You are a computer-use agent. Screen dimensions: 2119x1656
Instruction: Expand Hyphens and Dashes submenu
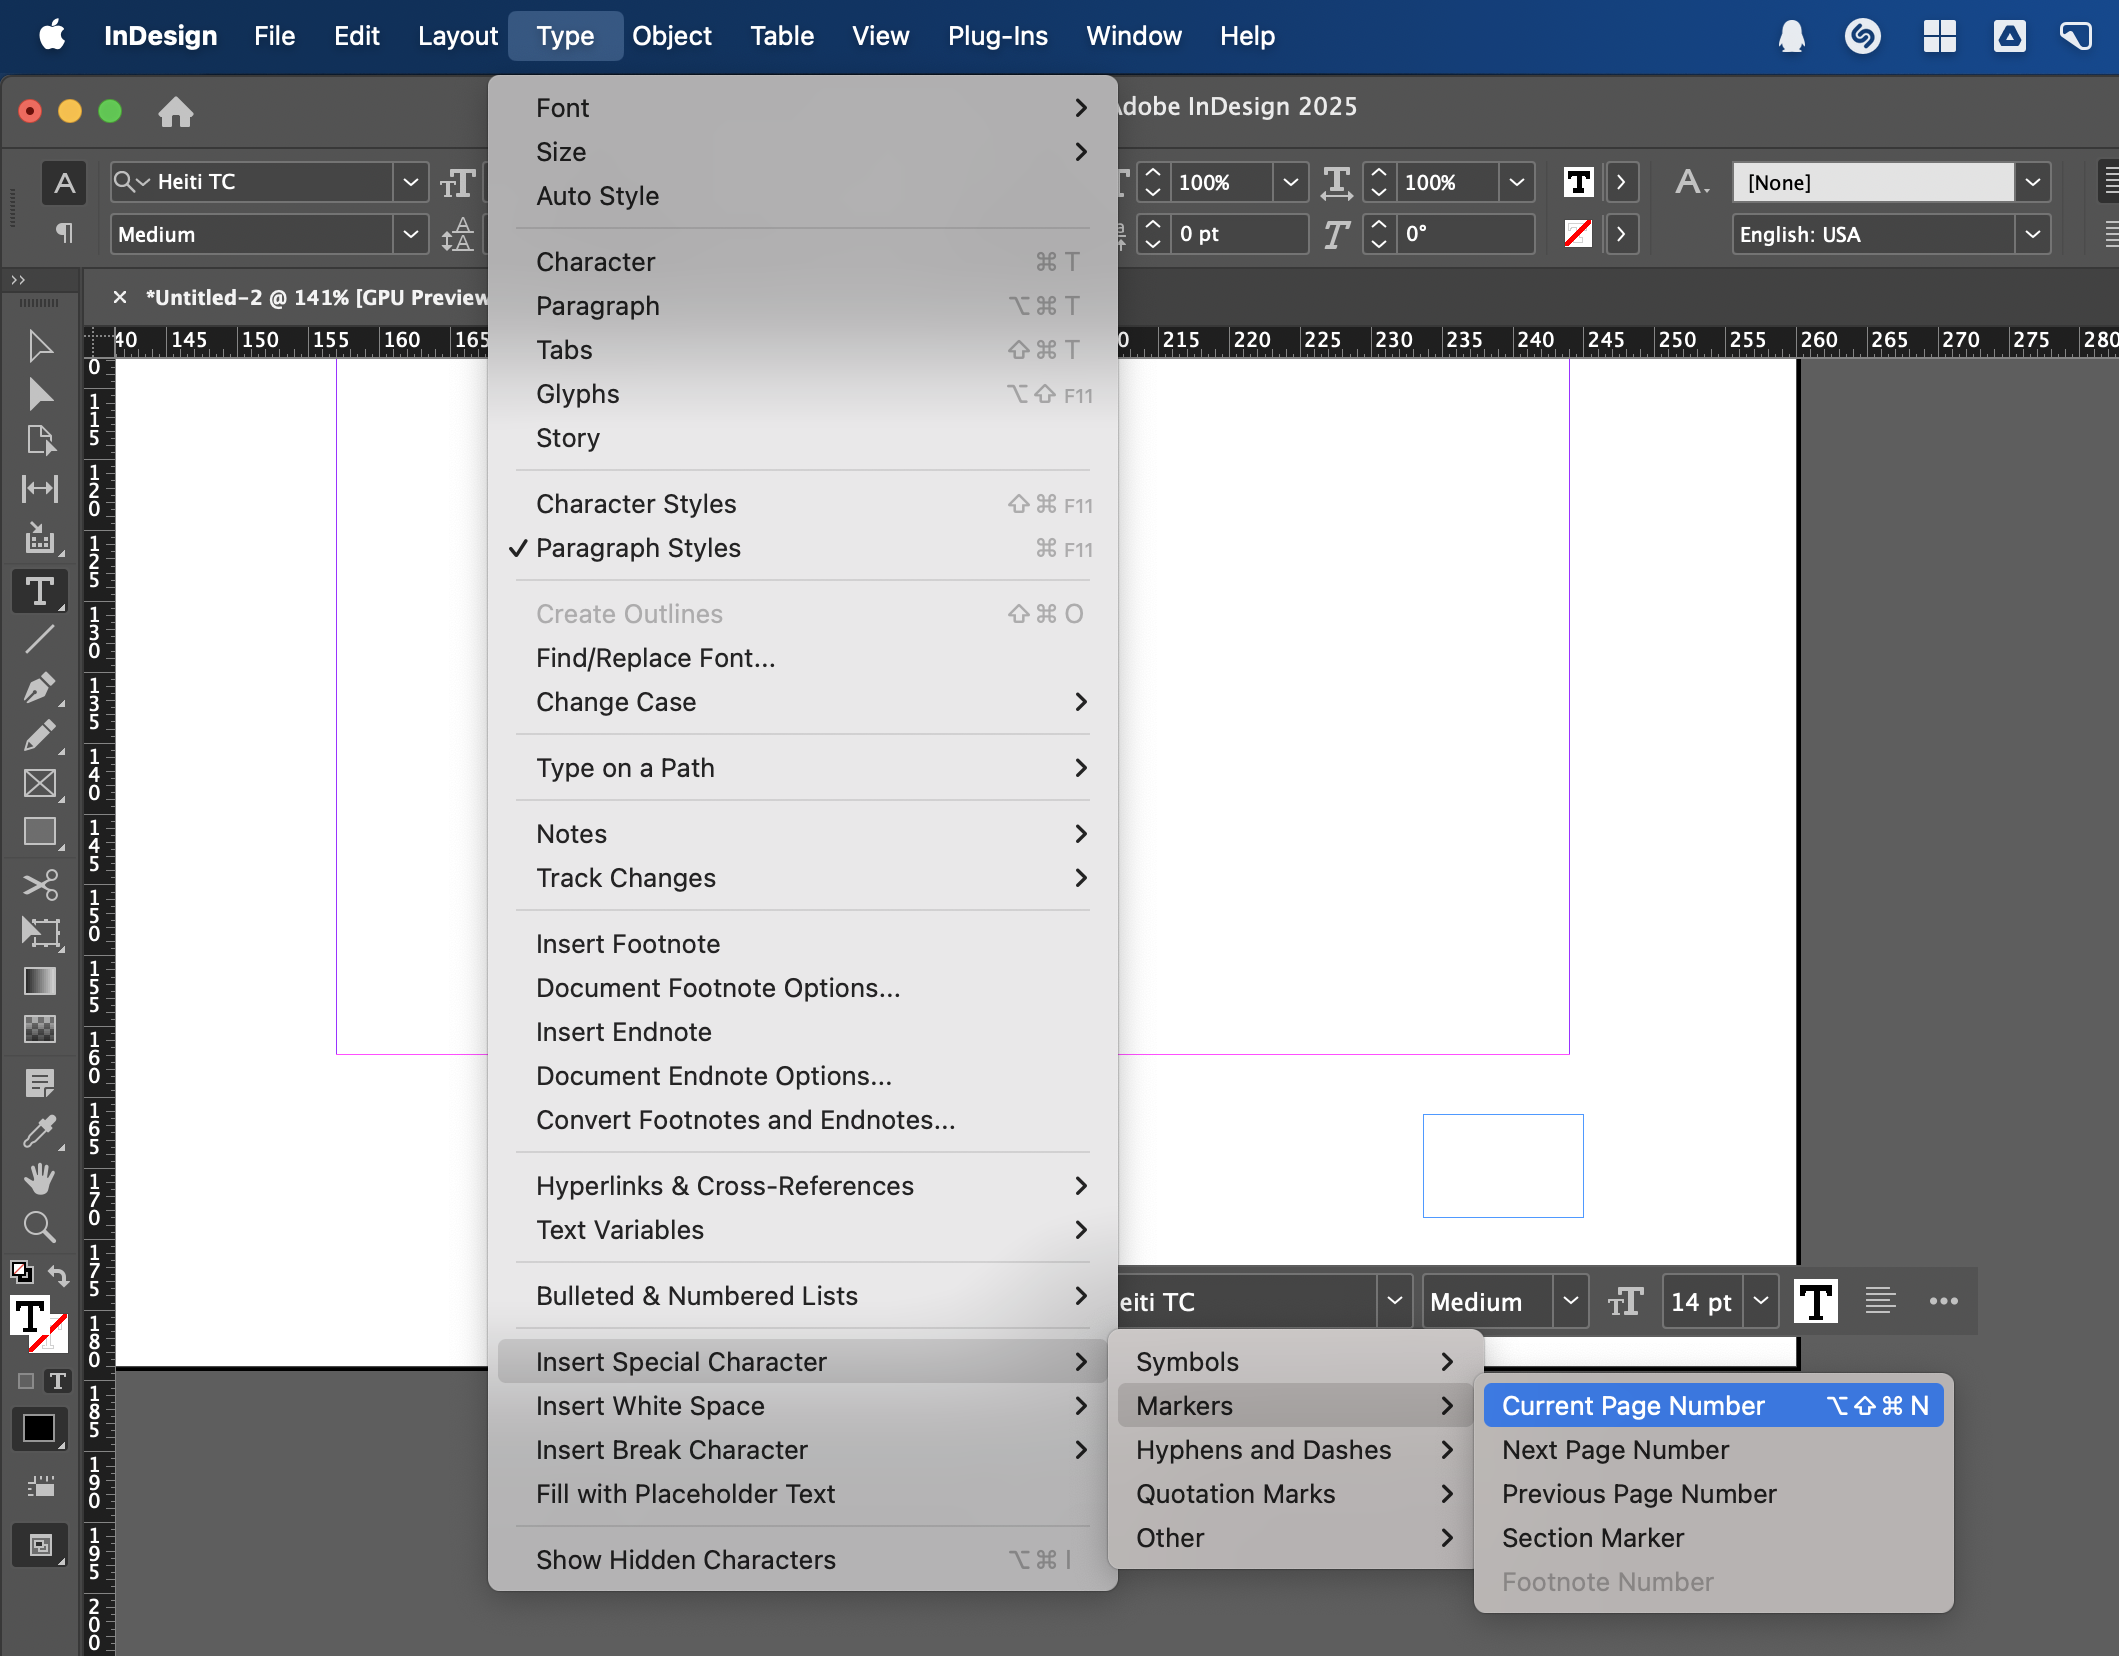pos(1294,1450)
